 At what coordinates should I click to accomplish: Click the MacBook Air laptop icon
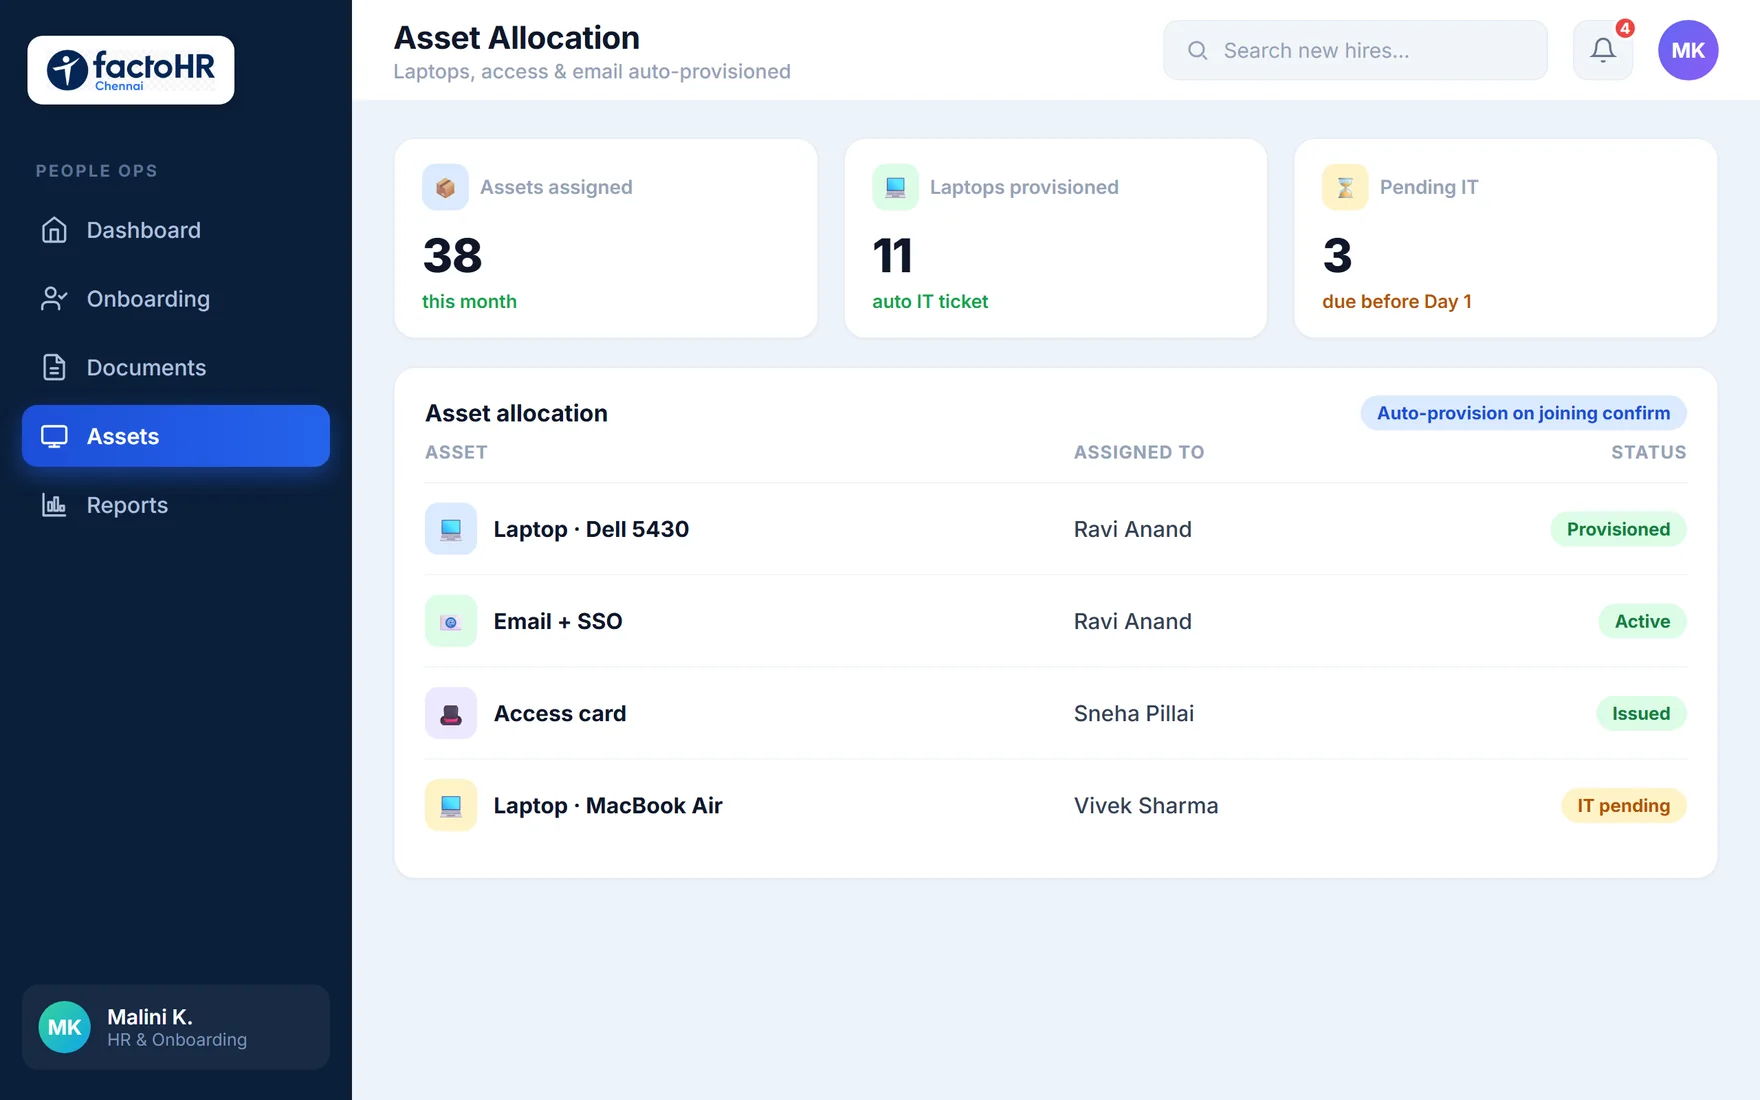[x=451, y=805]
